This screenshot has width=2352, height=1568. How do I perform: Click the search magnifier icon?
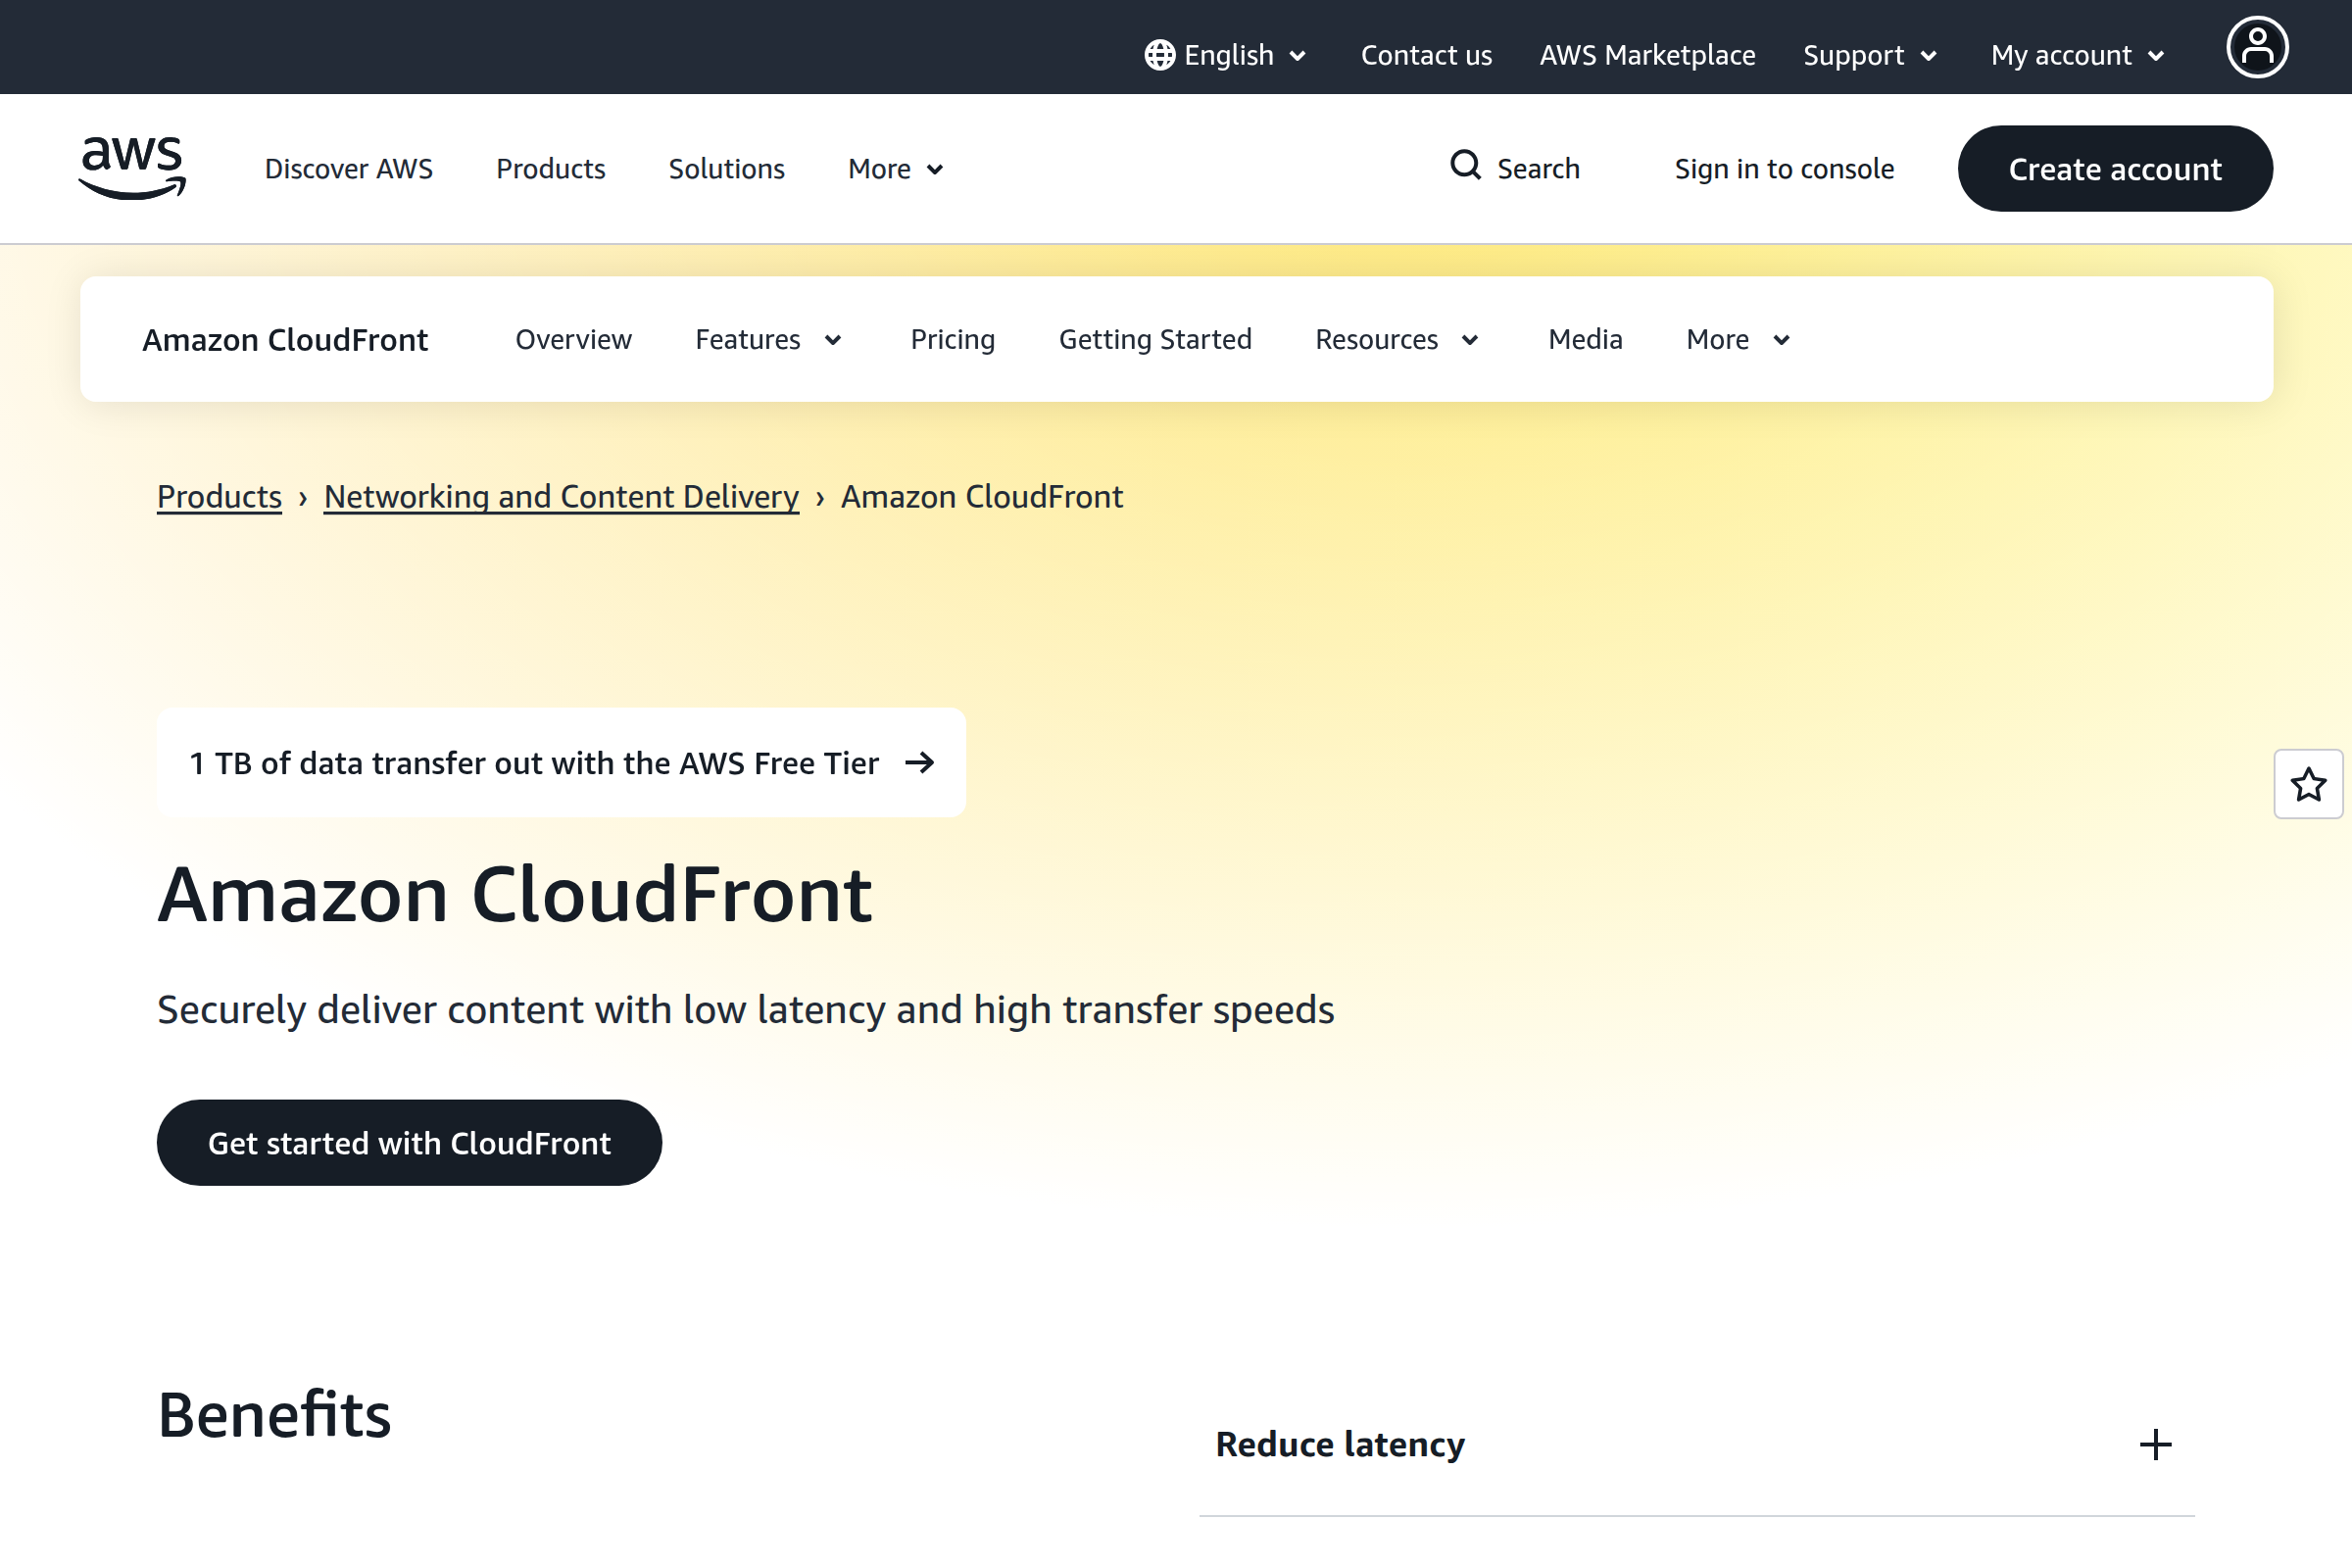[1465, 167]
